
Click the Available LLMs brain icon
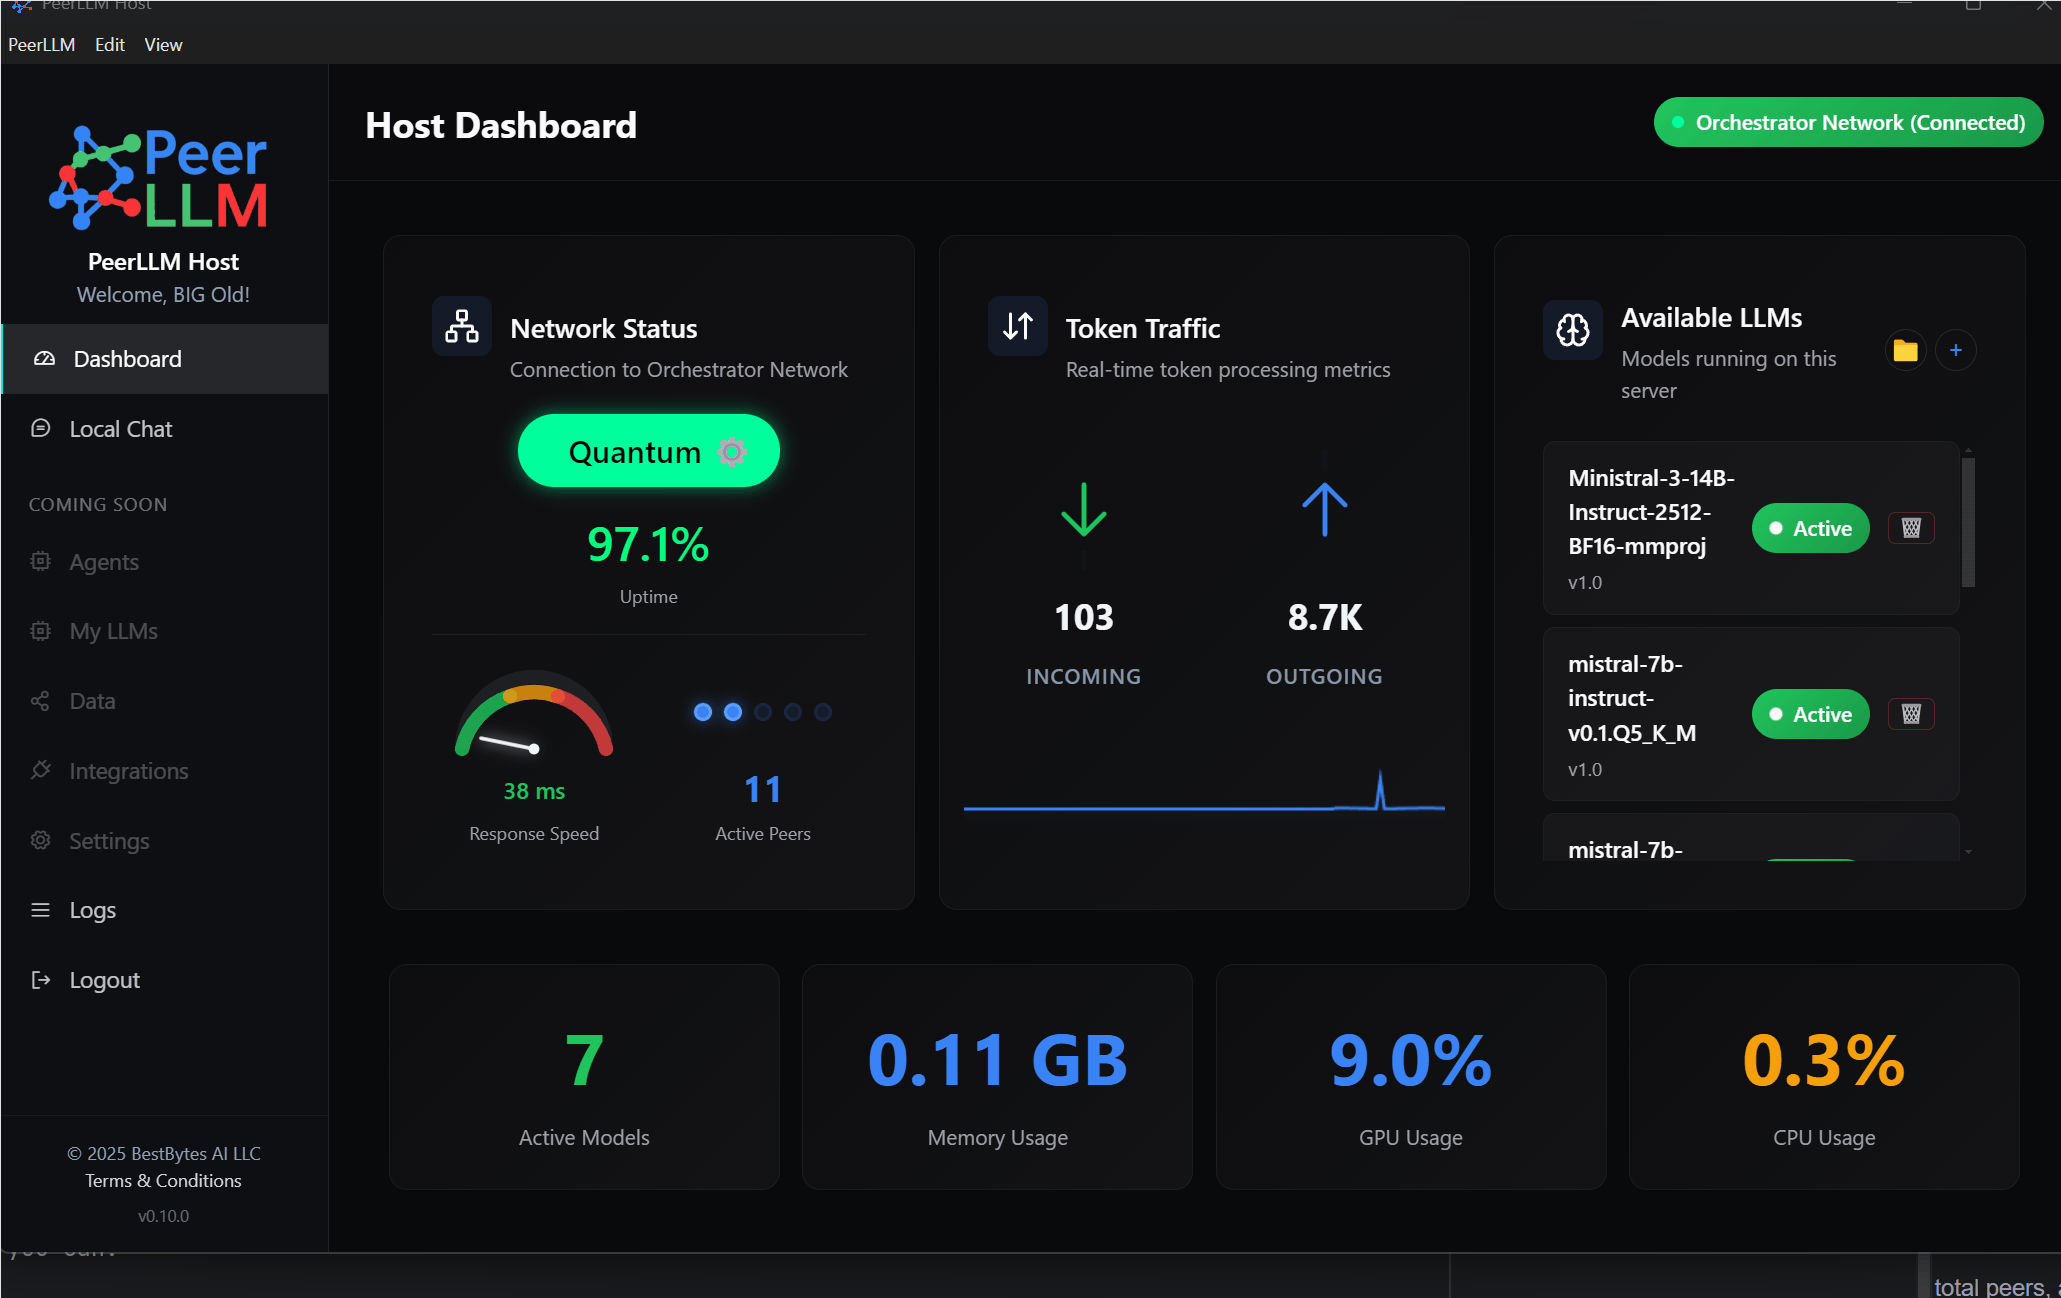click(1572, 330)
